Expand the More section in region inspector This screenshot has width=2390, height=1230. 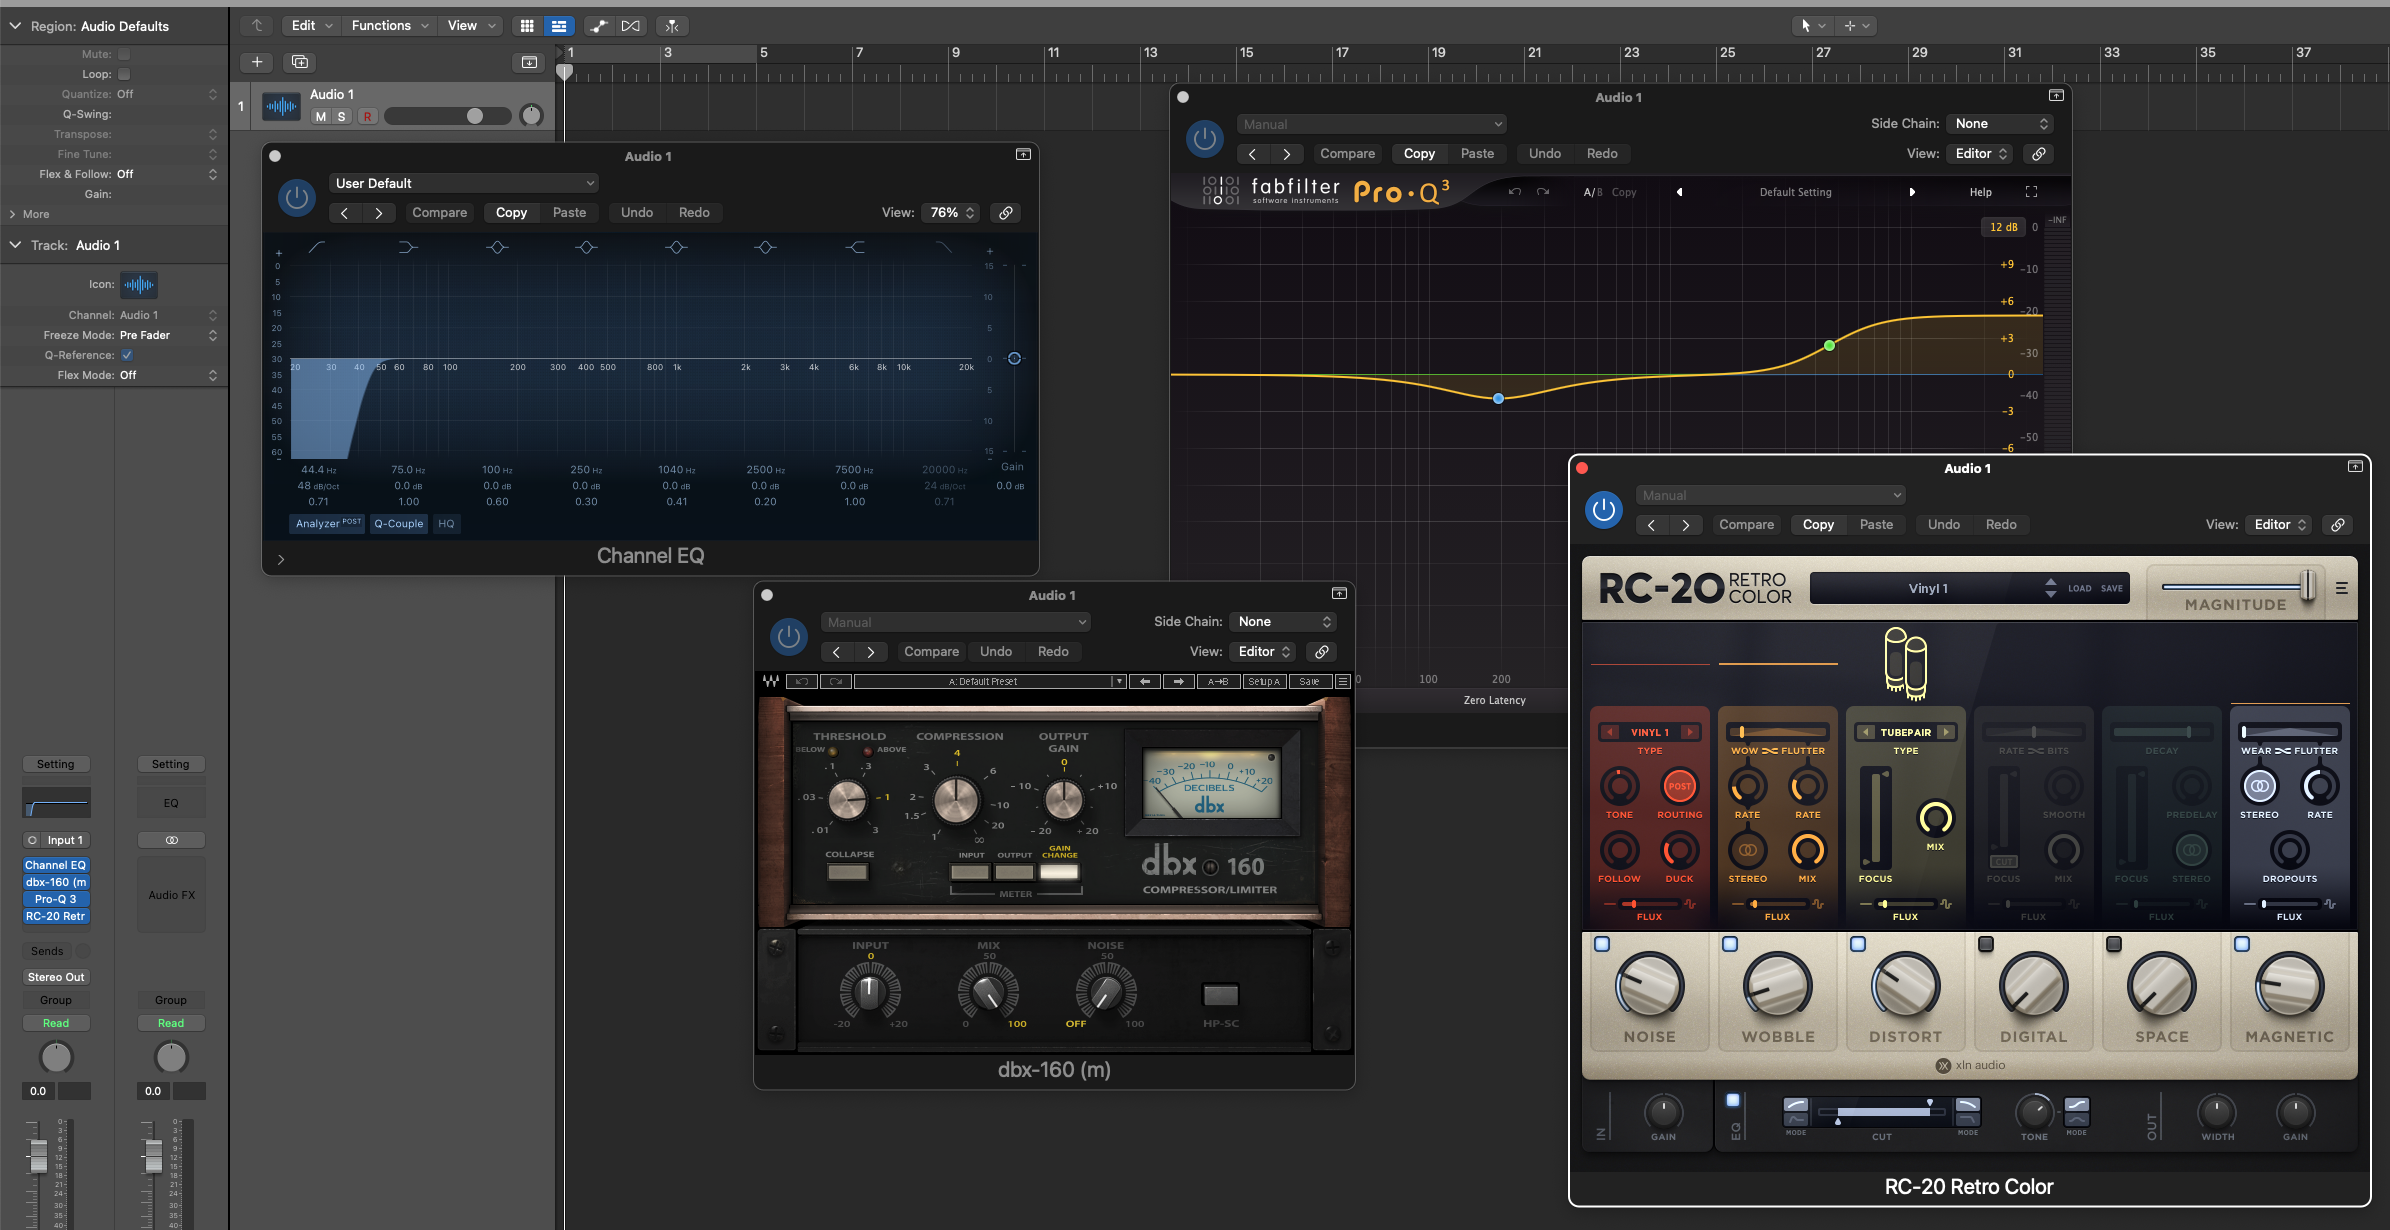[x=29, y=214]
